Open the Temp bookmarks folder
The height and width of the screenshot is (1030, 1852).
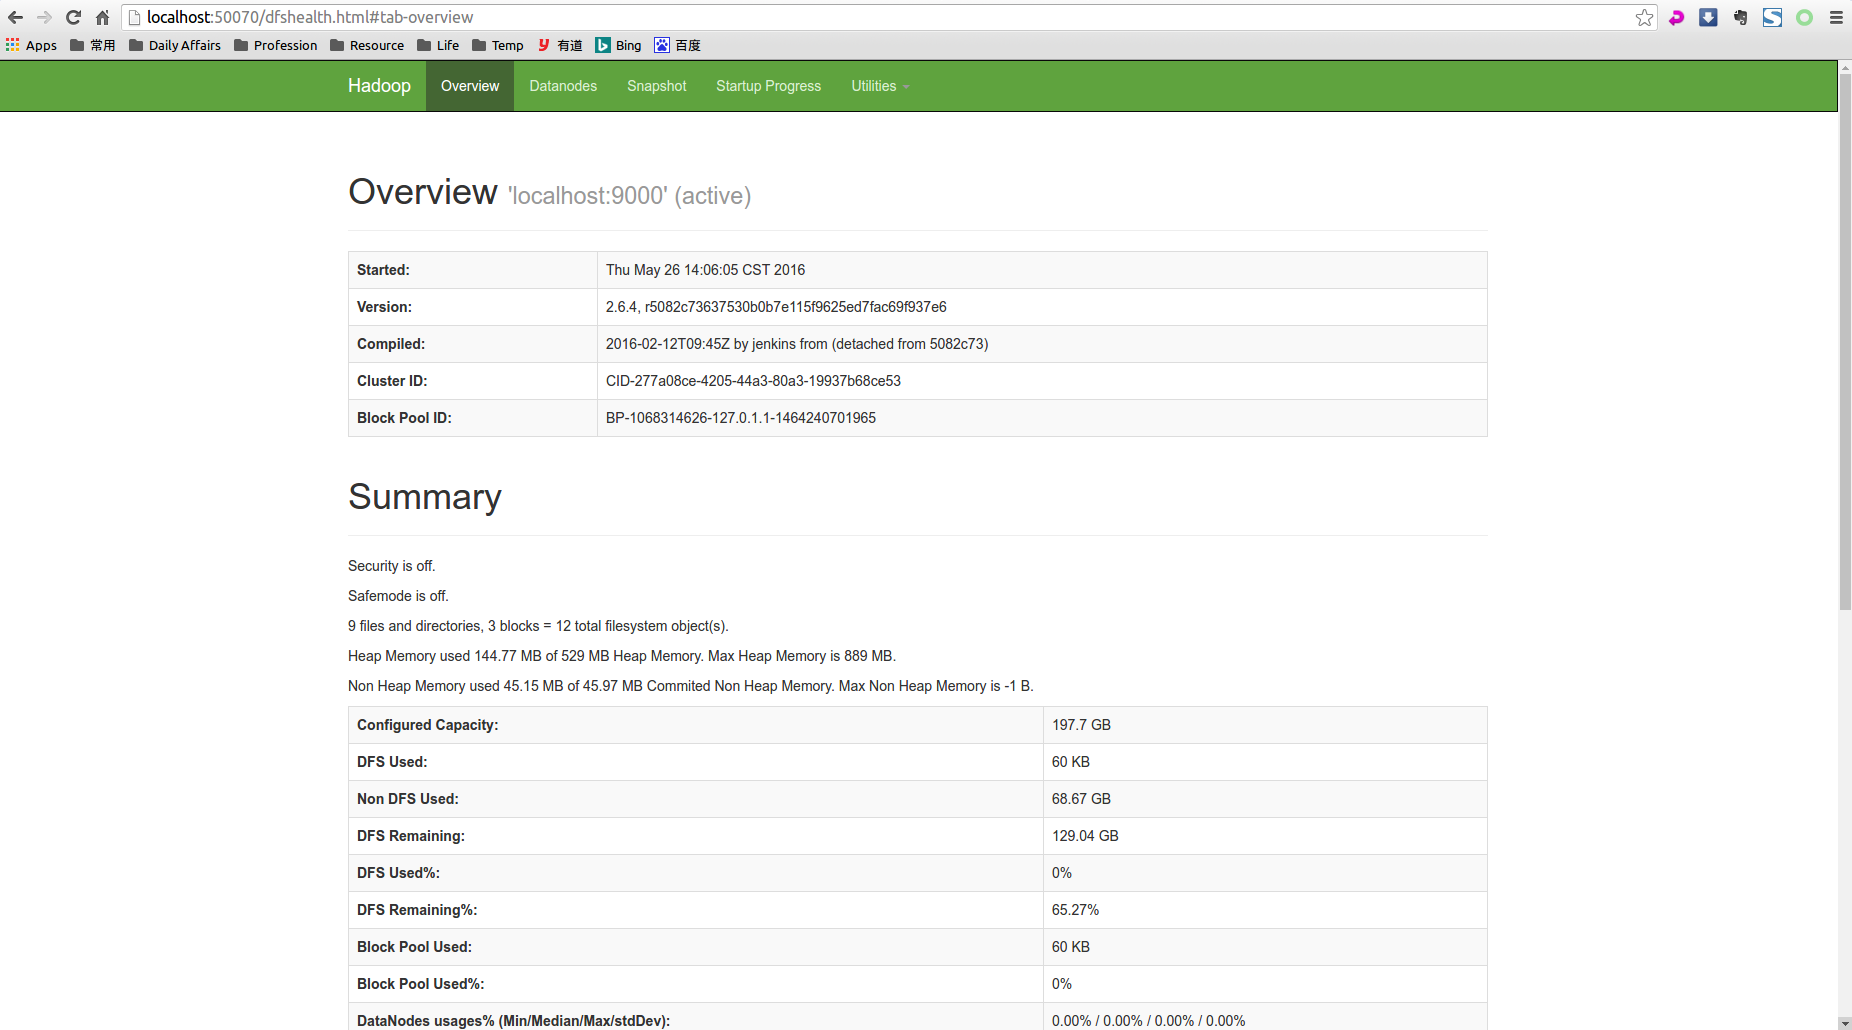click(498, 45)
